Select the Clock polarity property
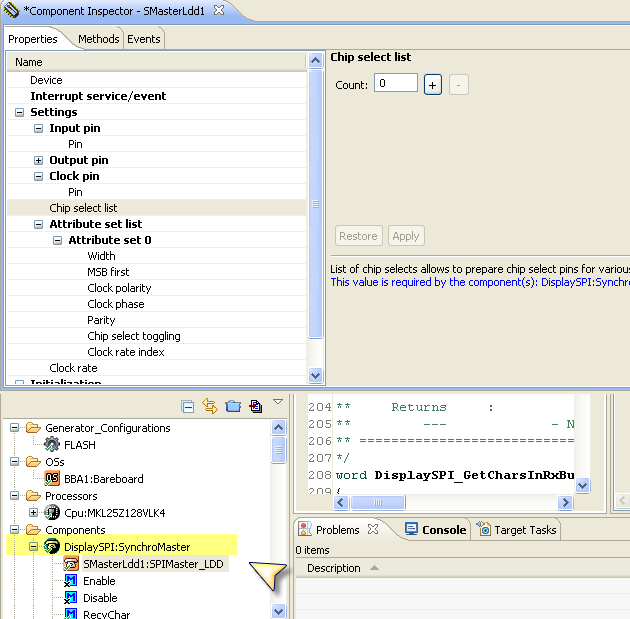The image size is (630, 619). click(157, 288)
